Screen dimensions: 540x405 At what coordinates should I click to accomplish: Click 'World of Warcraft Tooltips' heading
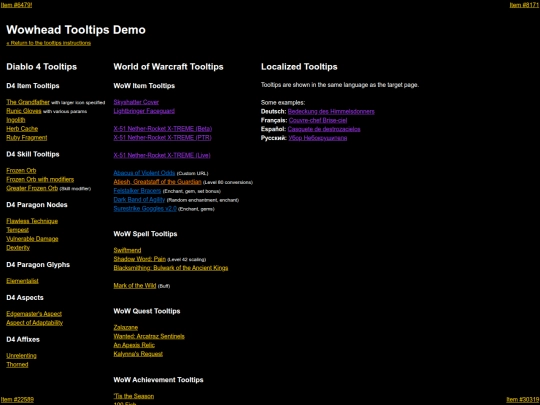(x=168, y=66)
